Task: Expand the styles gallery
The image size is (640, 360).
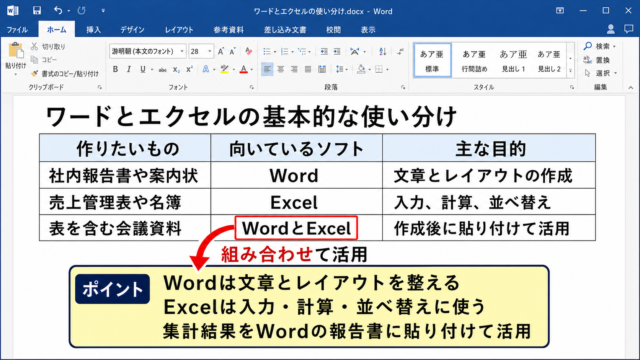Action: (570, 72)
